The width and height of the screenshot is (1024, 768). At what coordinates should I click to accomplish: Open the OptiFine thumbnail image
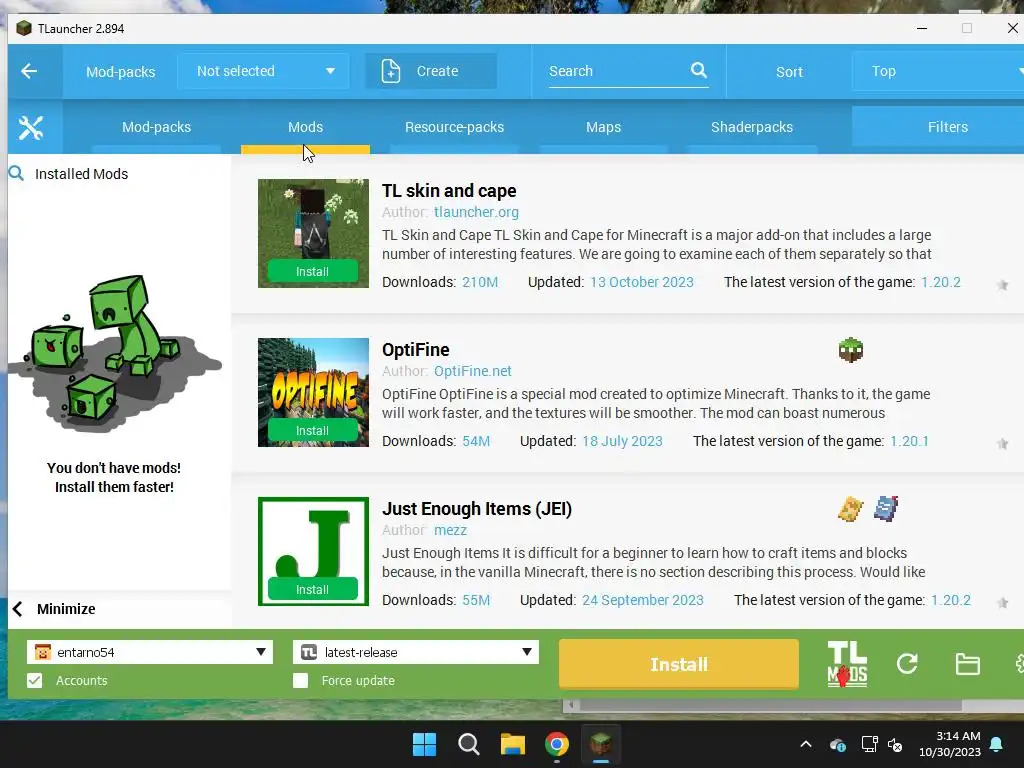click(x=313, y=392)
